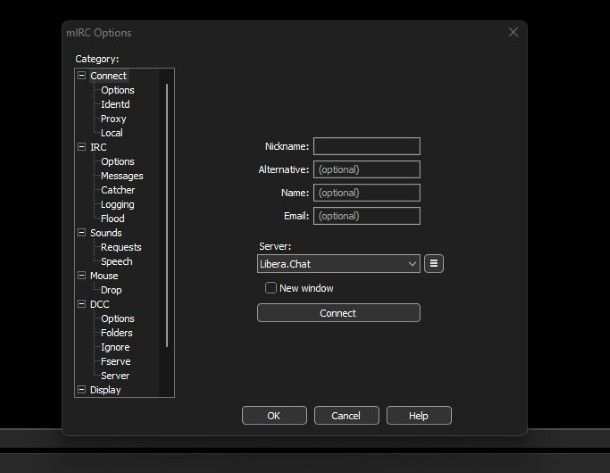The width and height of the screenshot is (610, 473).
Task: Select Options under IRC
Action: (x=117, y=161)
